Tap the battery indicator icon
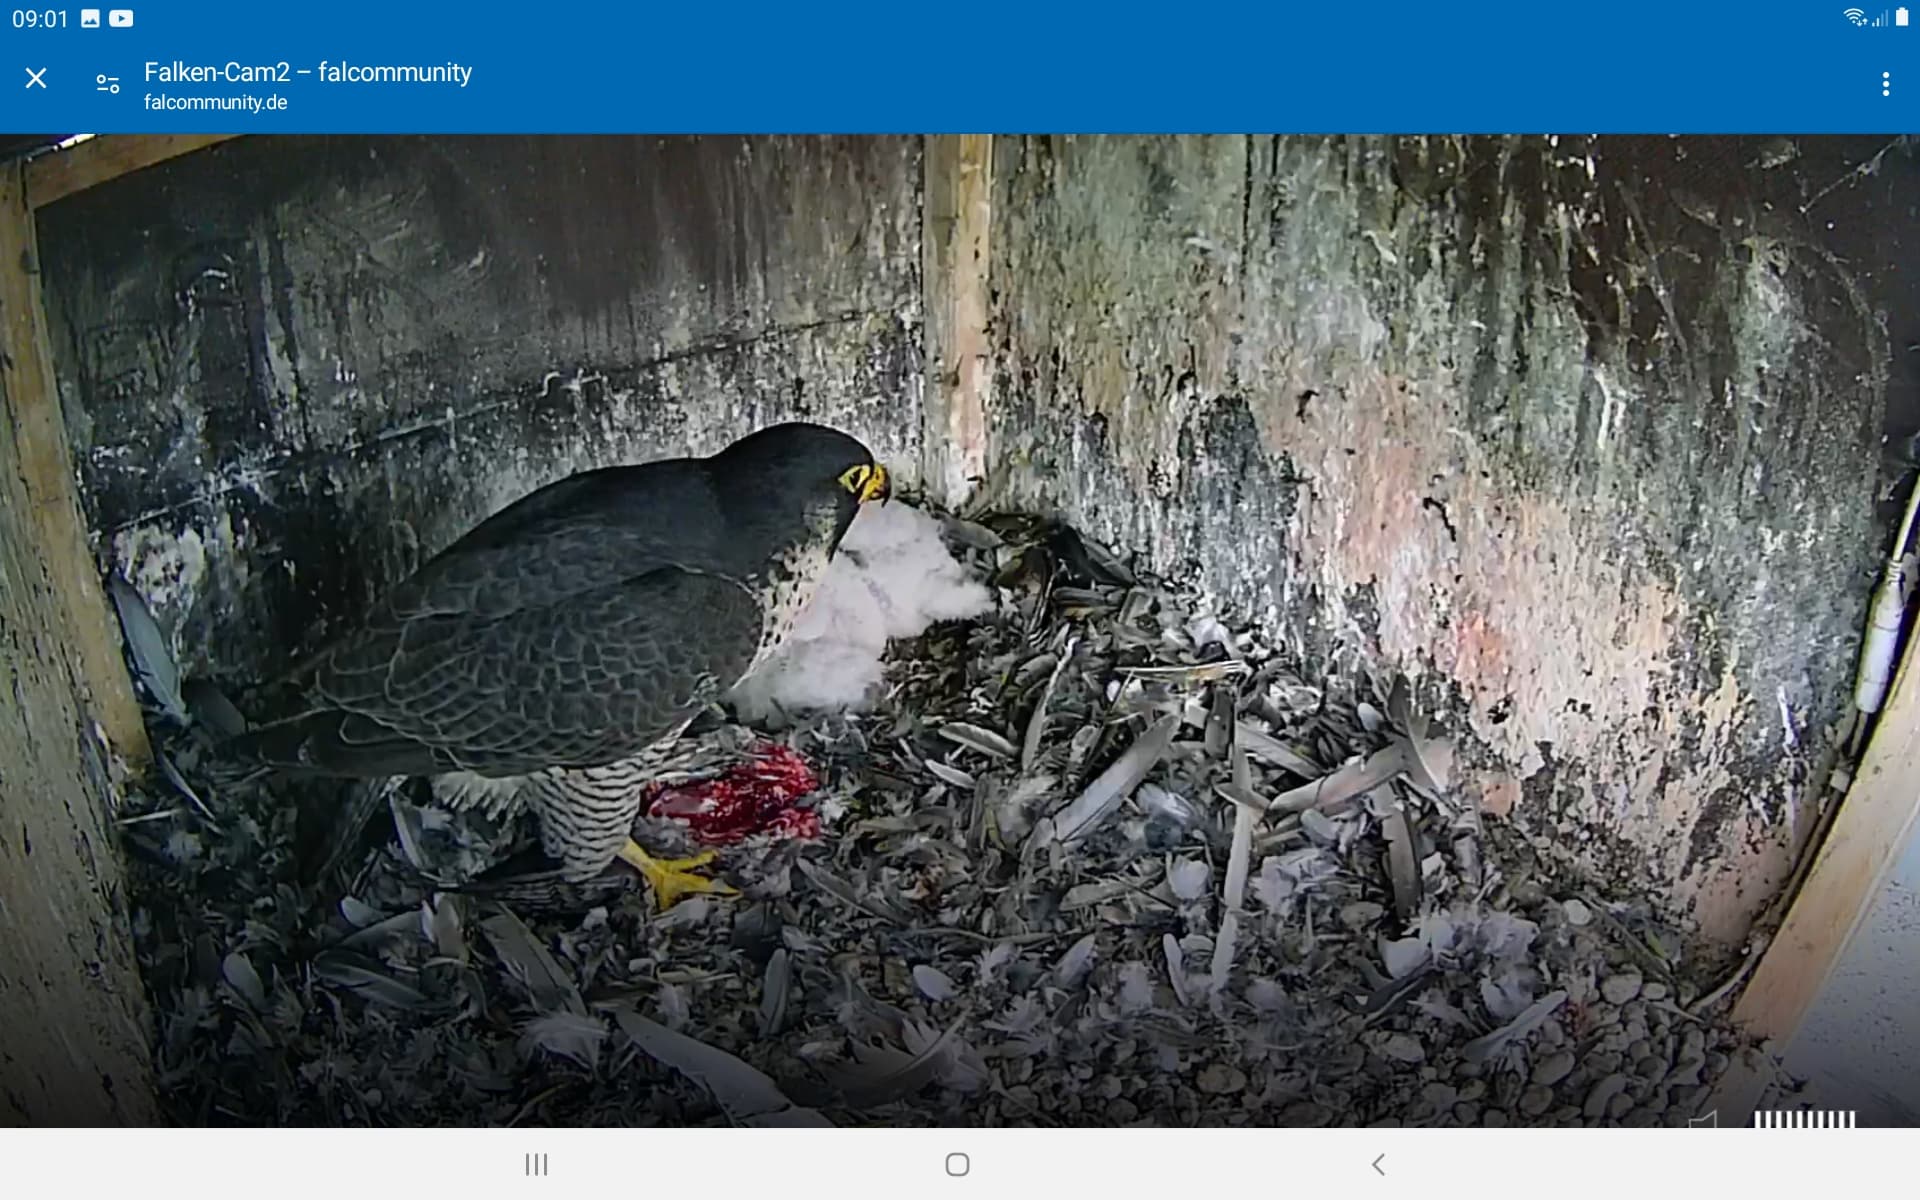Image resolution: width=1920 pixels, height=1200 pixels. pyautogui.click(x=1902, y=18)
